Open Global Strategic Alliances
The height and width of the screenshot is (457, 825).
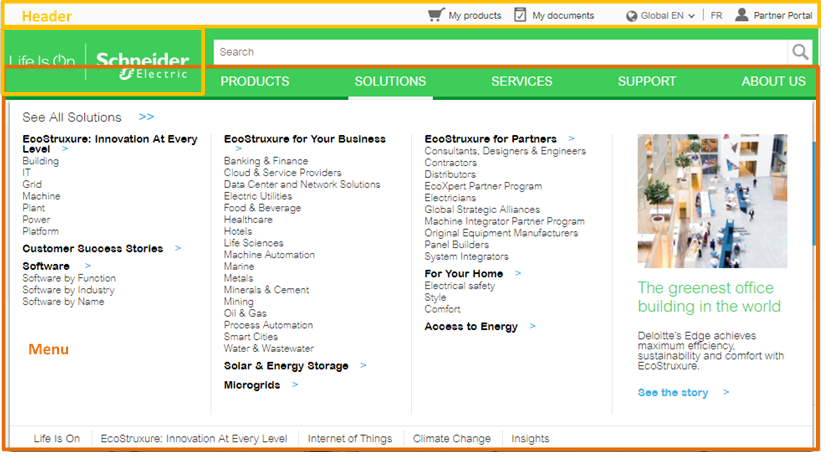(x=482, y=210)
